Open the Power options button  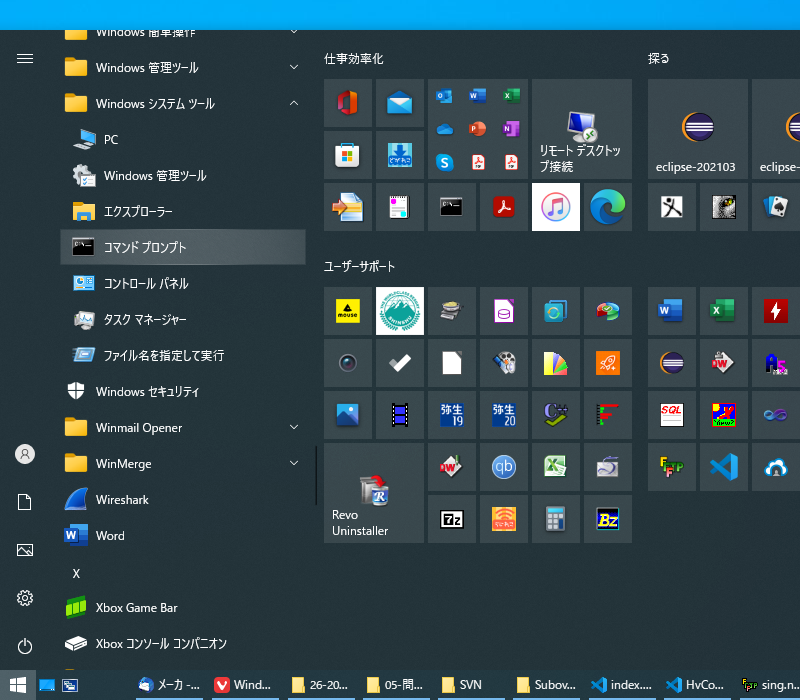(x=25, y=646)
